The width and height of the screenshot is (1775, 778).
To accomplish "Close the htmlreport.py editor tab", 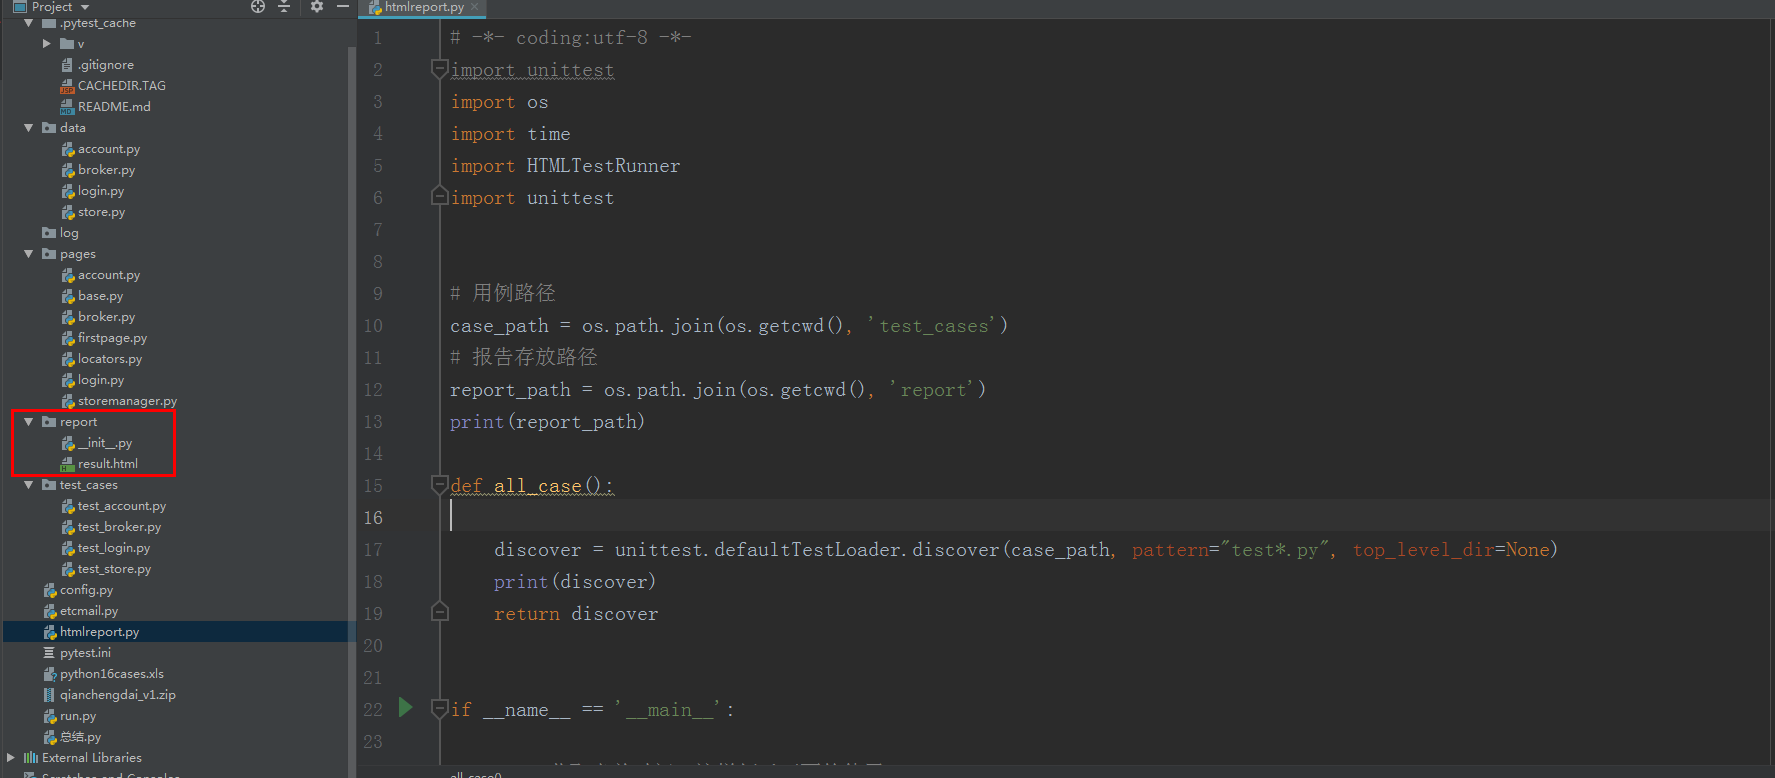I will (x=475, y=7).
